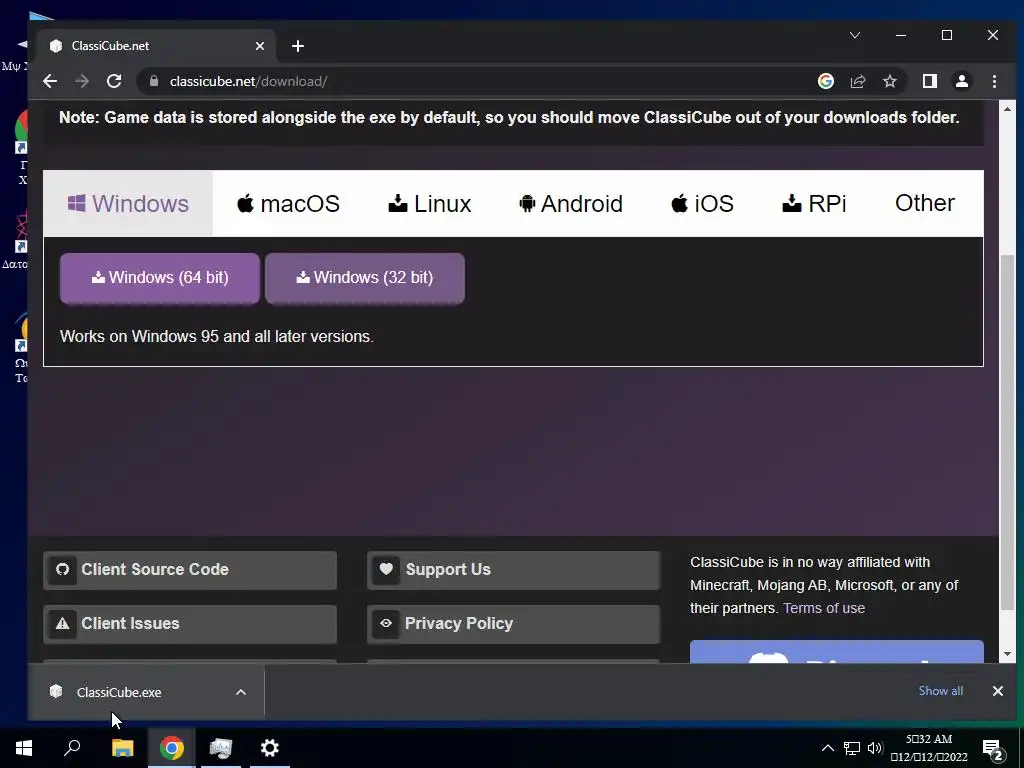1024x768 pixels.
Task: Open Chrome three-dot menu
Action: [995, 81]
